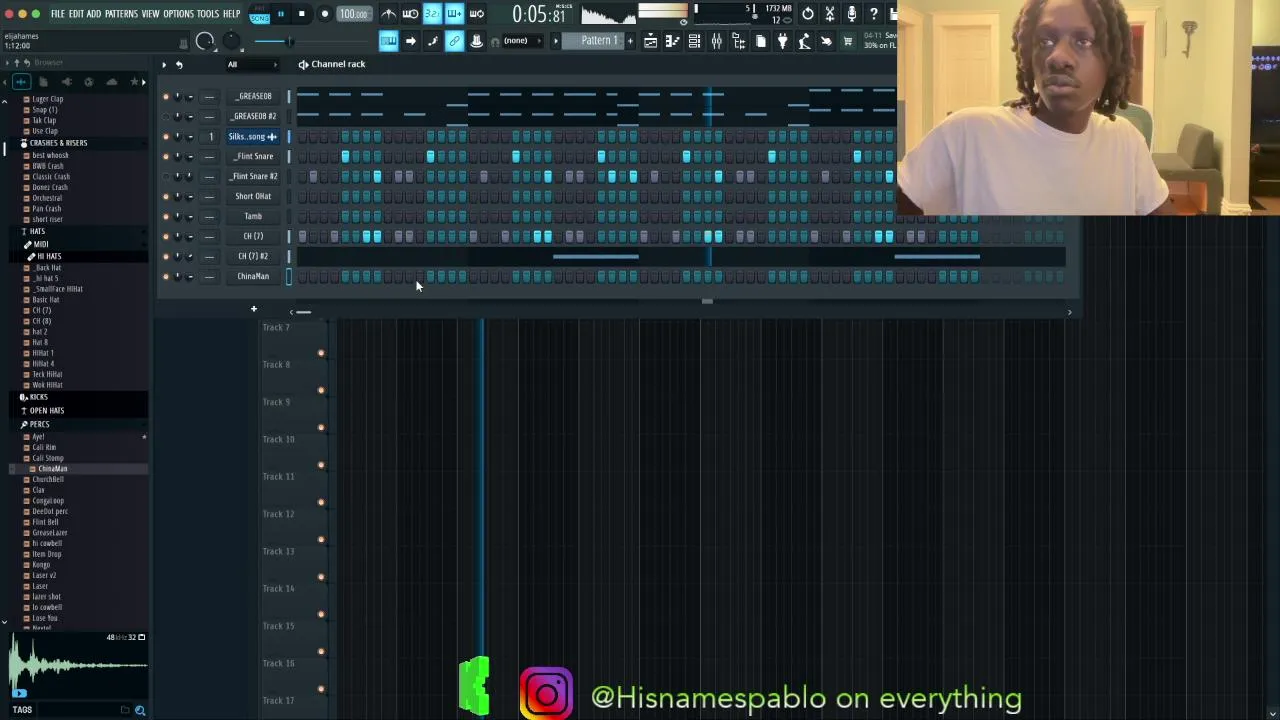The height and width of the screenshot is (720, 1280).
Task: Open the PATTERNS menu
Action: [121, 14]
